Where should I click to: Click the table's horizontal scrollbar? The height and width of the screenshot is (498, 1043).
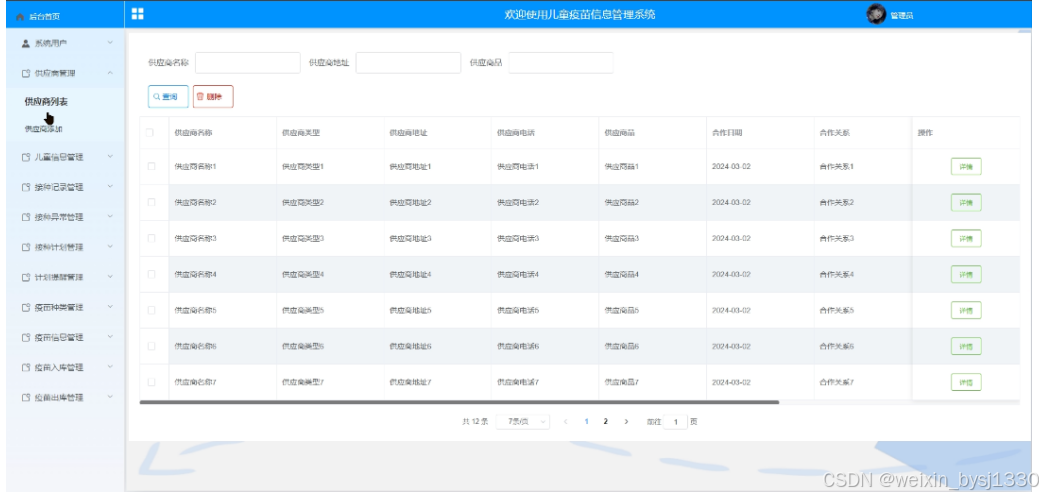(459, 402)
